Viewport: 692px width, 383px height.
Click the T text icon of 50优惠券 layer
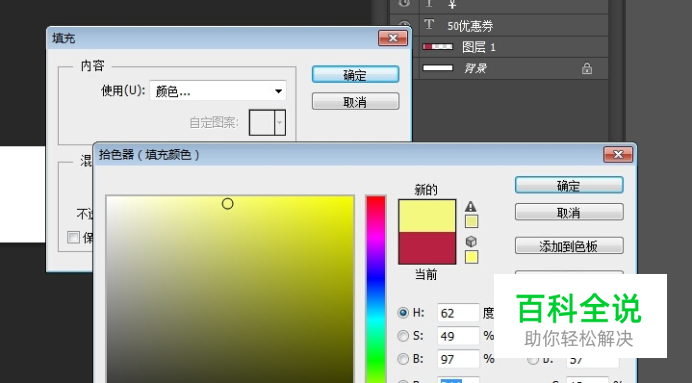pyautogui.click(x=429, y=24)
